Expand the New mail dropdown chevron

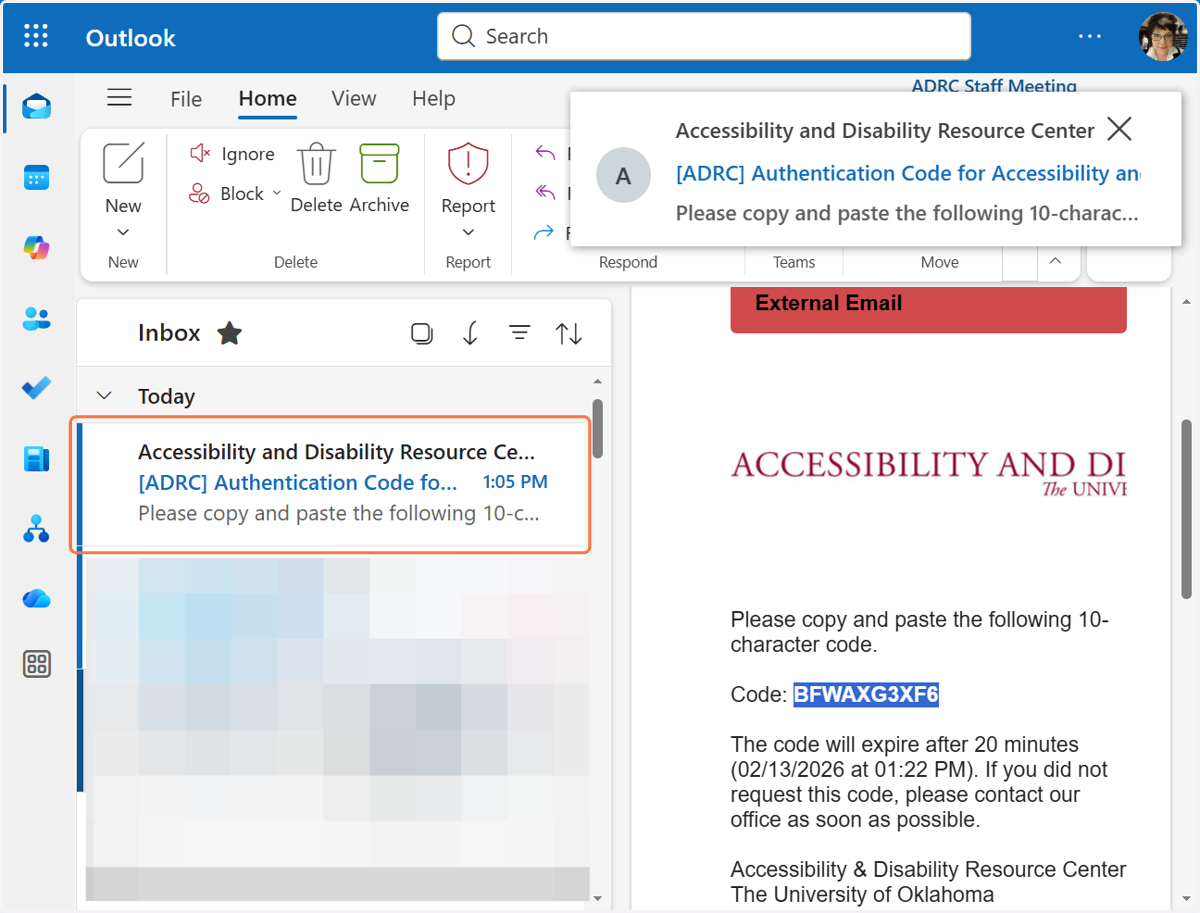pyautogui.click(x=124, y=232)
